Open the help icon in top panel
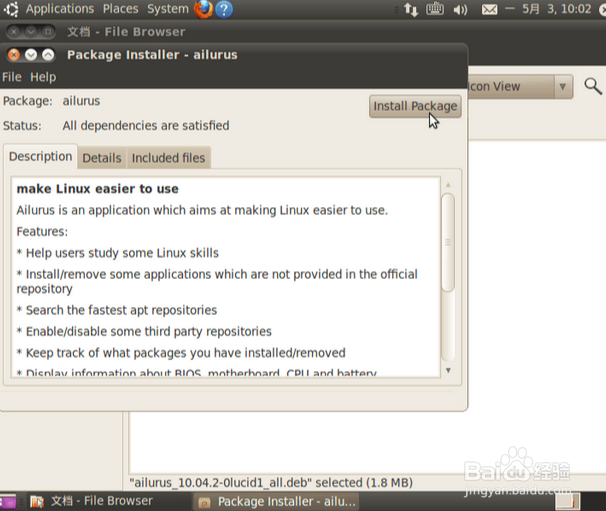This screenshot has height=511, width=606. pyautogui.click(x=224, y=9)
